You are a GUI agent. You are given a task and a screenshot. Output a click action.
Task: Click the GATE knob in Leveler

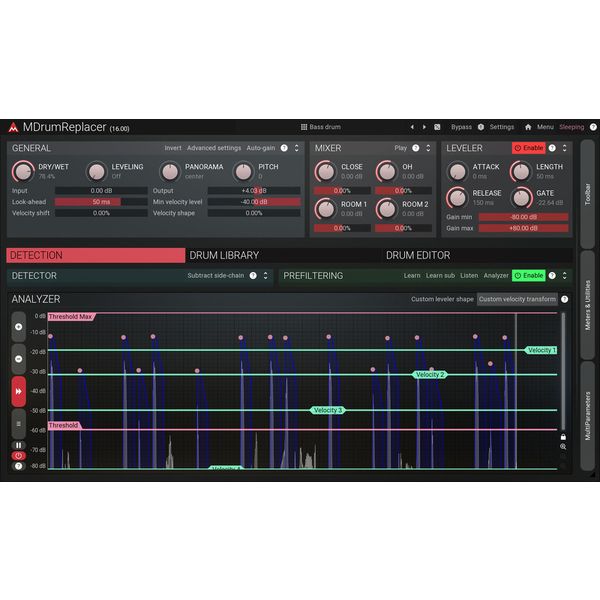[521, 197]
